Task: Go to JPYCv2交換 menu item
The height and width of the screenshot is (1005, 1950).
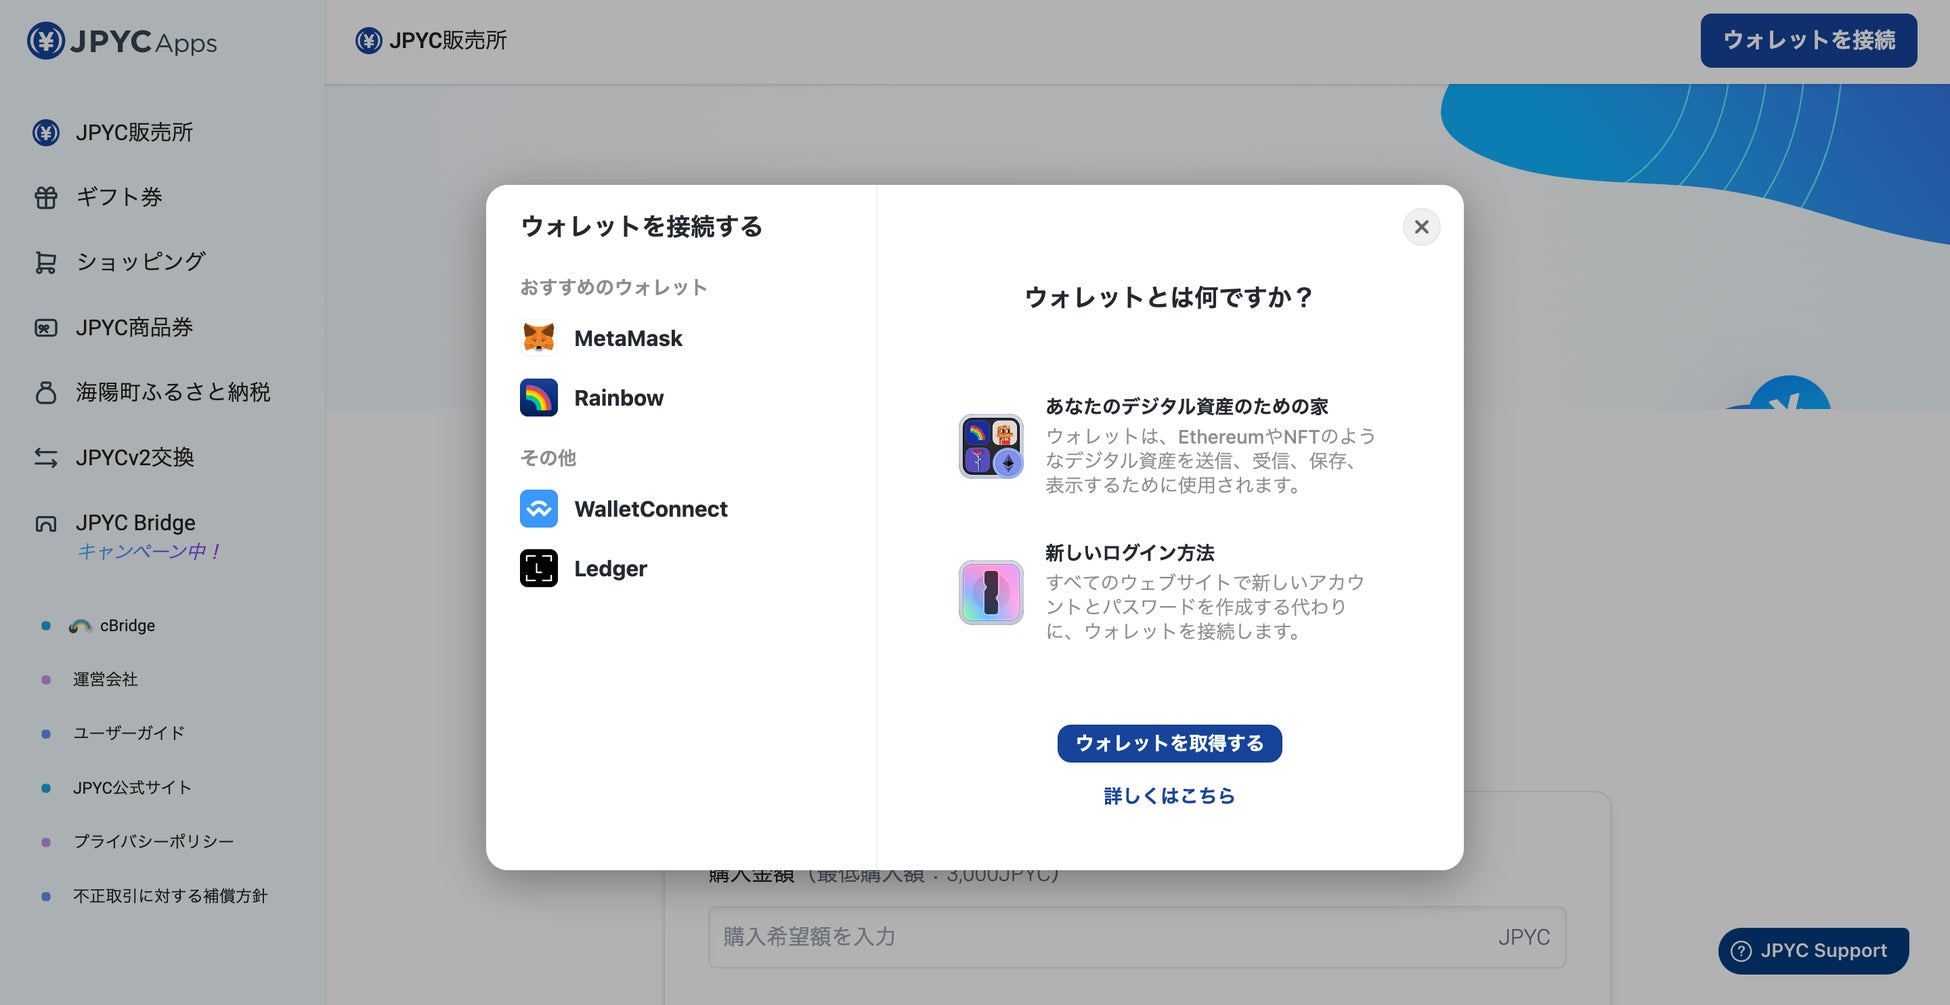Action: pyautogui.click(x=135, y=458)
